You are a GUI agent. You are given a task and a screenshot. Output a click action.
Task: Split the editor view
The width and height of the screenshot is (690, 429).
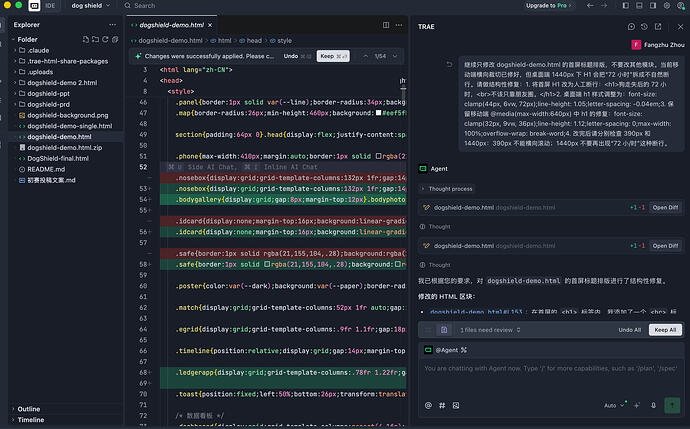click(x=386, y=25)
